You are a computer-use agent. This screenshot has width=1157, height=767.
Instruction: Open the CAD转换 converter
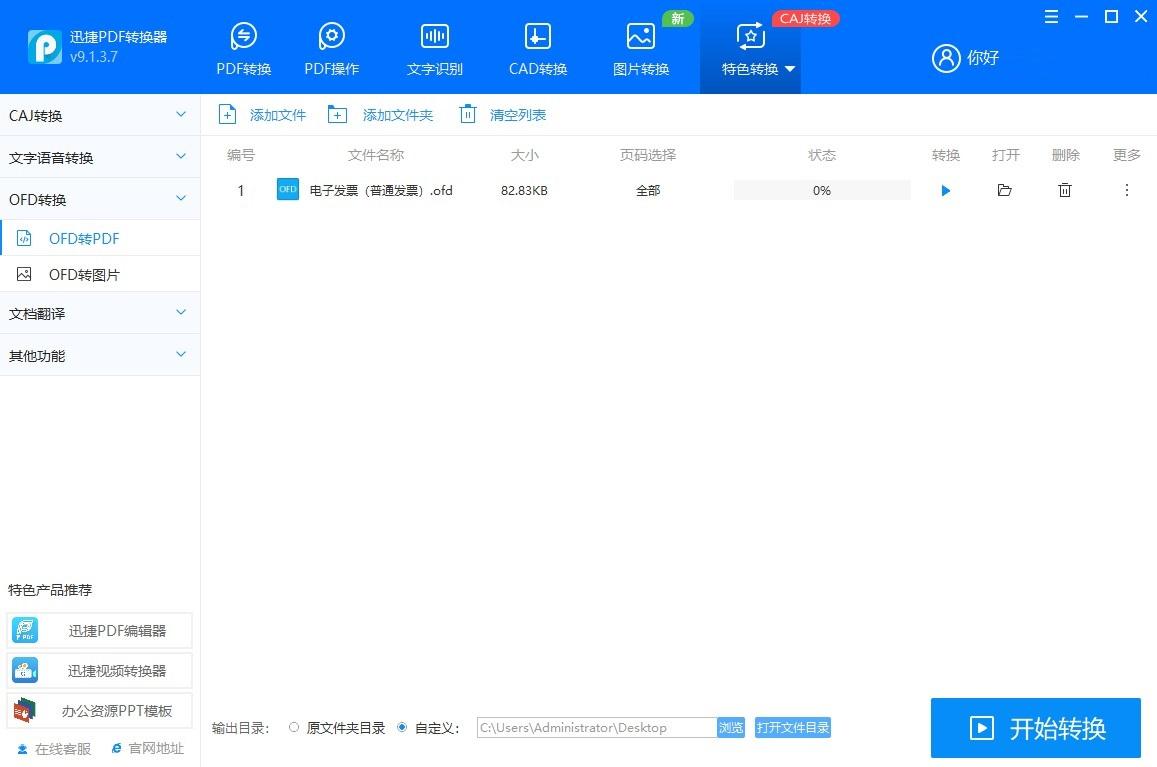[x=537, y=45]
